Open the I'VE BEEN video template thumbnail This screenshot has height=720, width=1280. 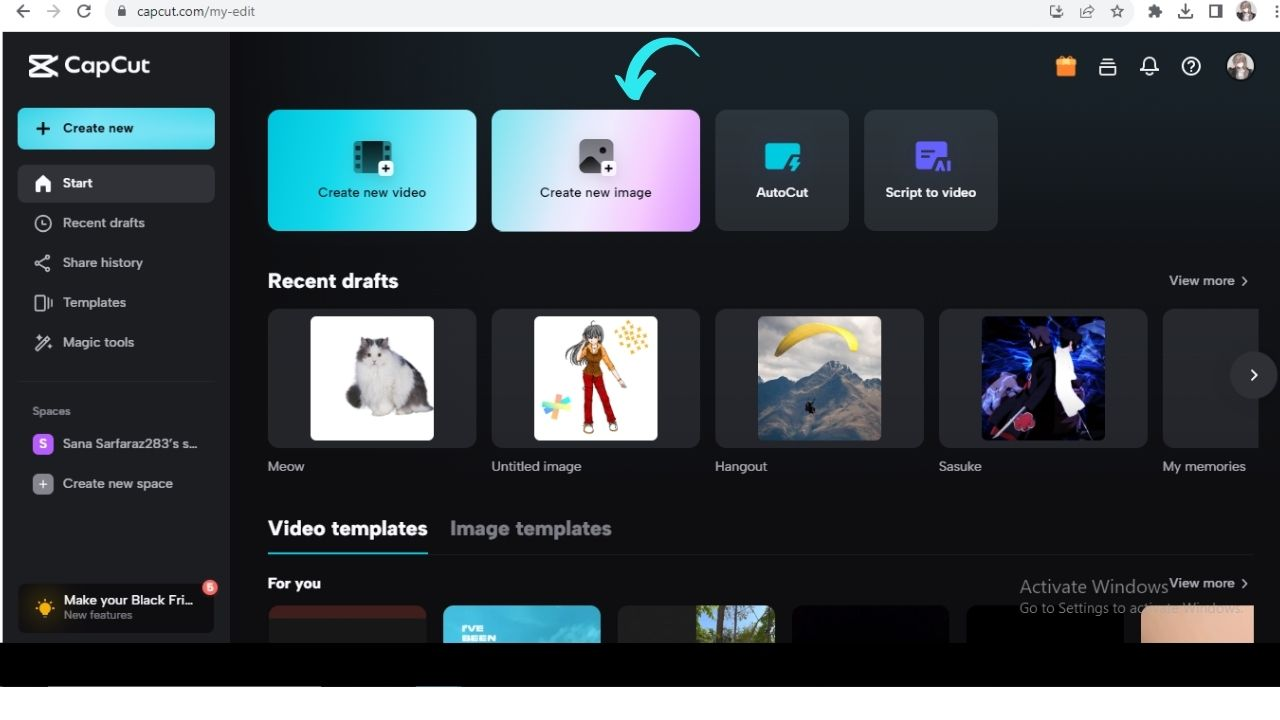522,624
